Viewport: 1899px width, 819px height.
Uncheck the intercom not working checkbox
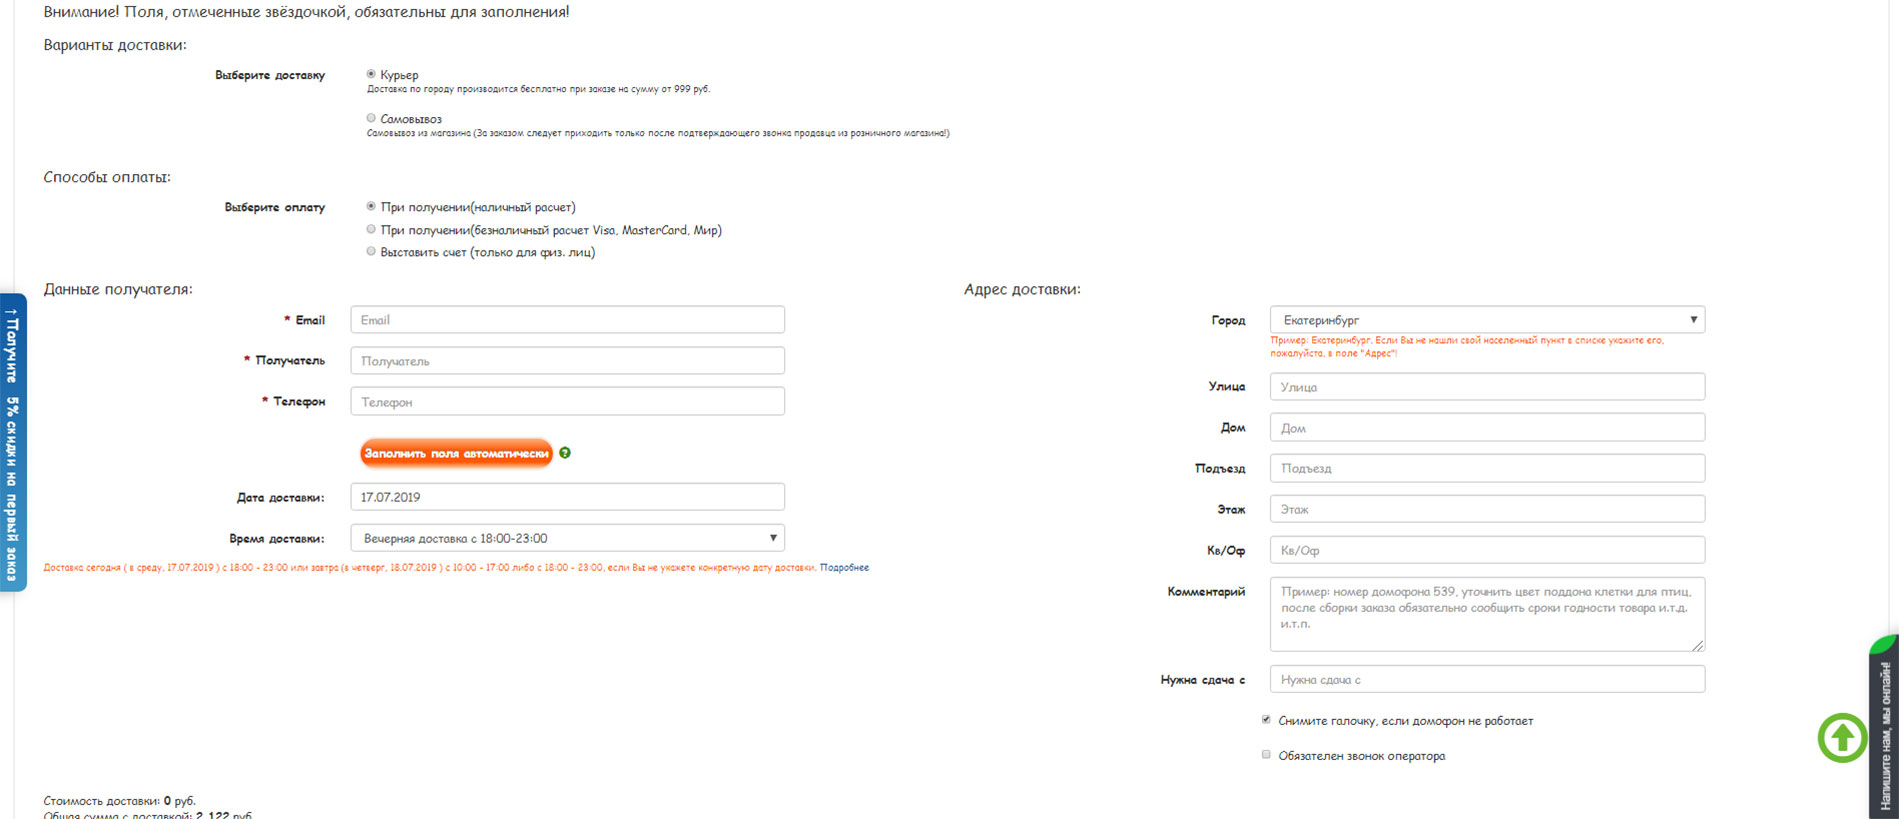1266,720
